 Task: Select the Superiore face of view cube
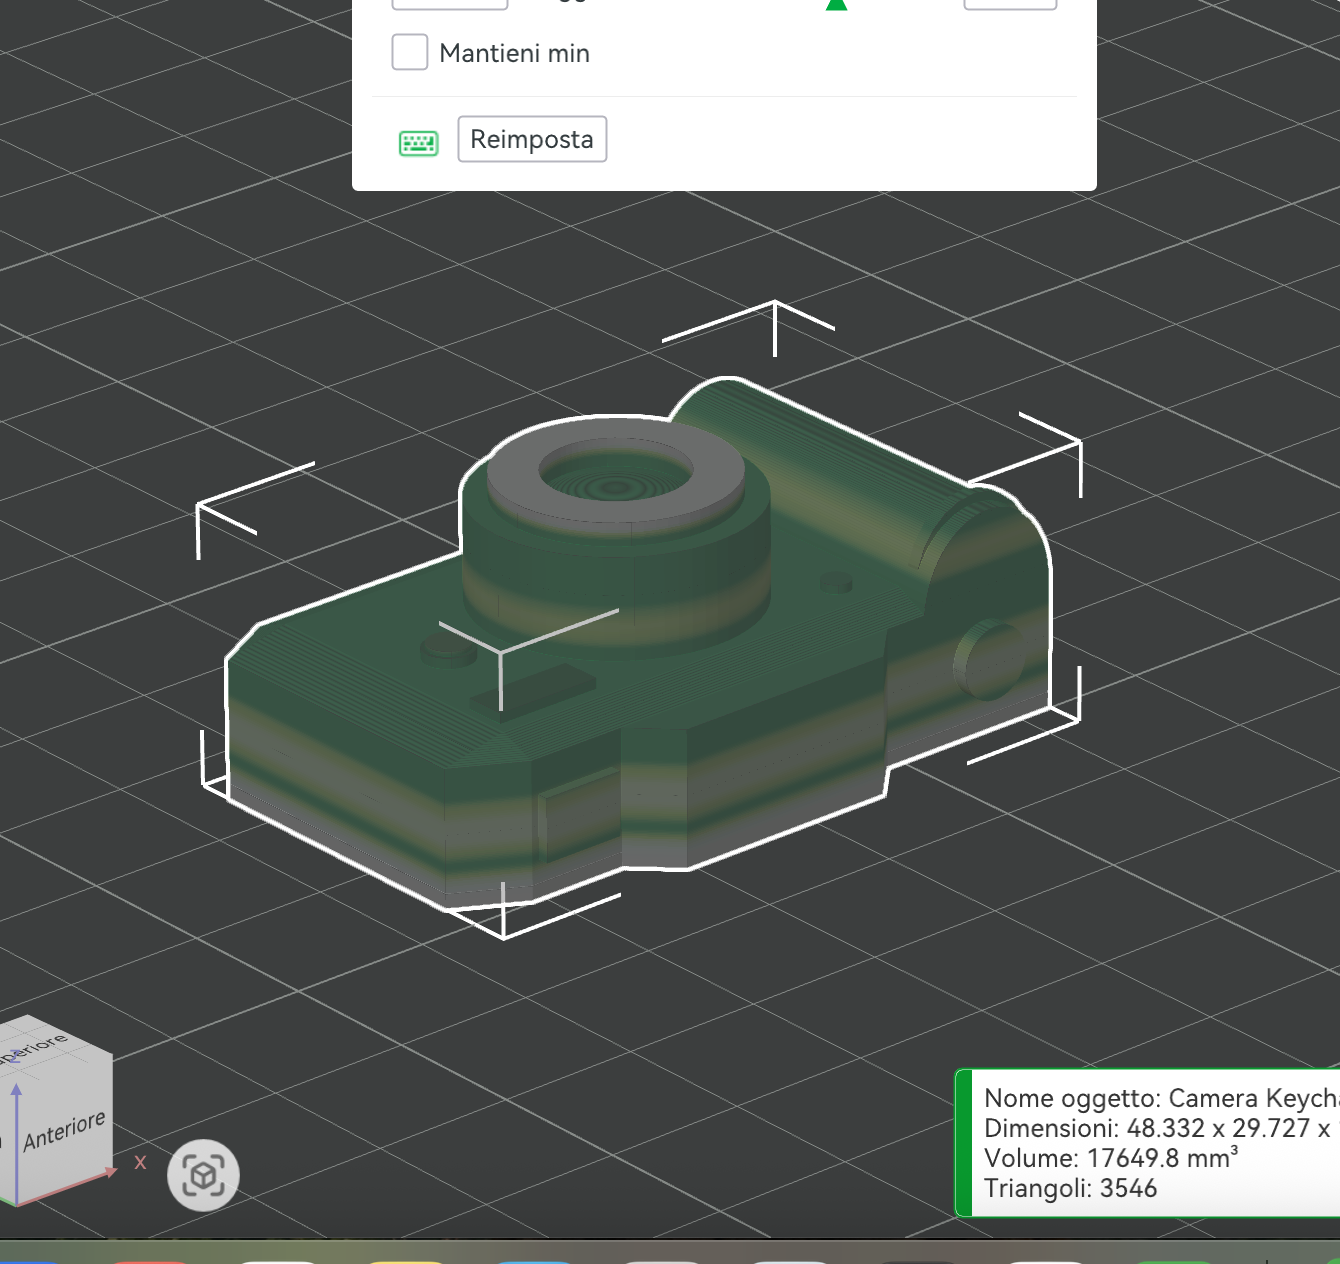pos(40,1045)
